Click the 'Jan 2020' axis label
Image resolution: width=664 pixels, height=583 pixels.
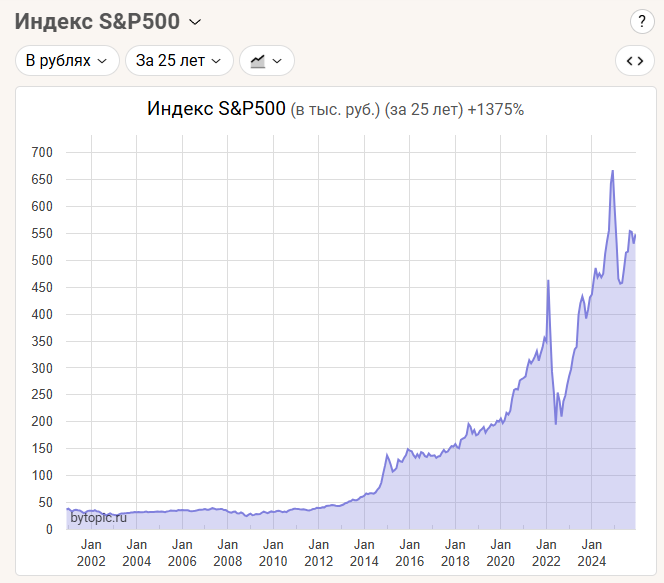[501, 553]
